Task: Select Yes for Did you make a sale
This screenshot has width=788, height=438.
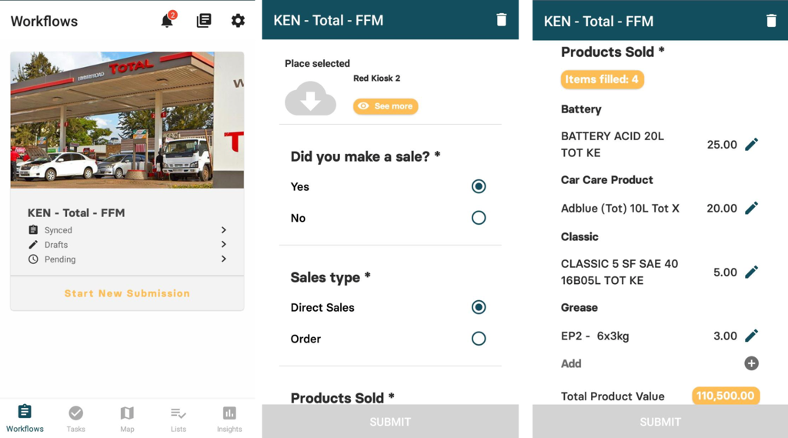Action: (478, 186)
